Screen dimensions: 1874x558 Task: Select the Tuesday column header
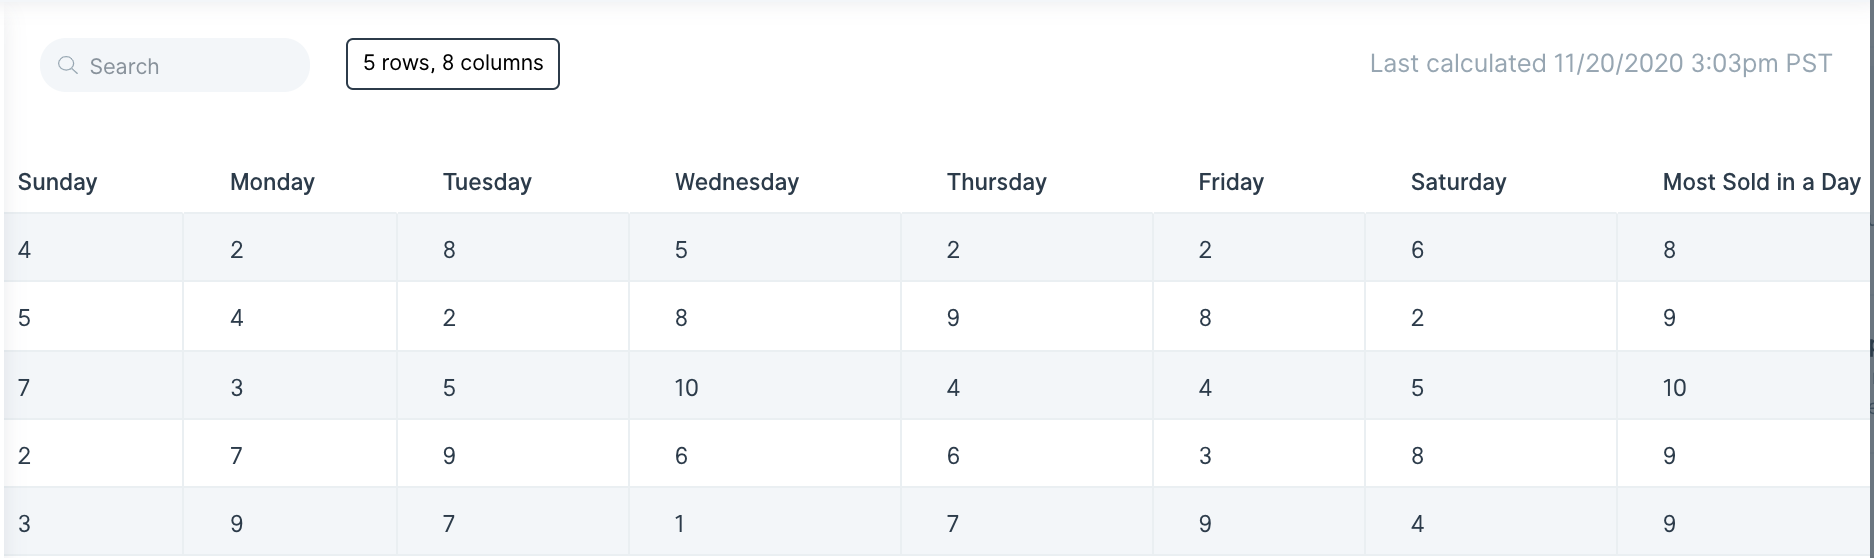[x=487, y=182]
